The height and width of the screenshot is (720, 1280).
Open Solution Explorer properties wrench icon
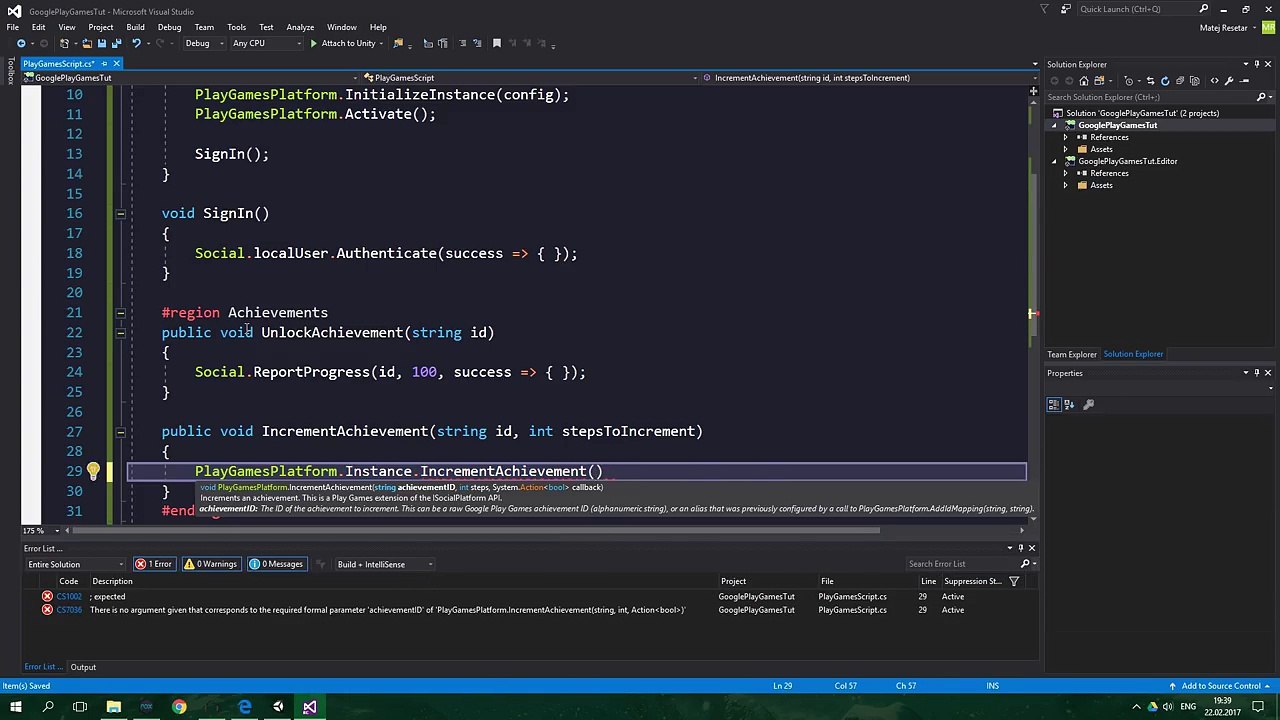point(1229,81)
